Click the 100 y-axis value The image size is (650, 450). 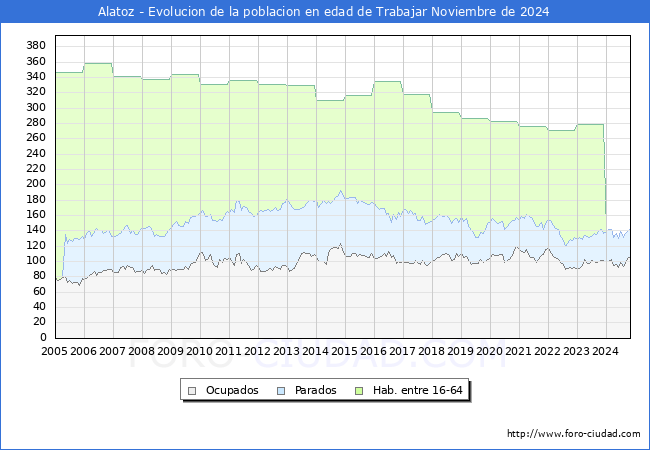click(x=36, y=260)
